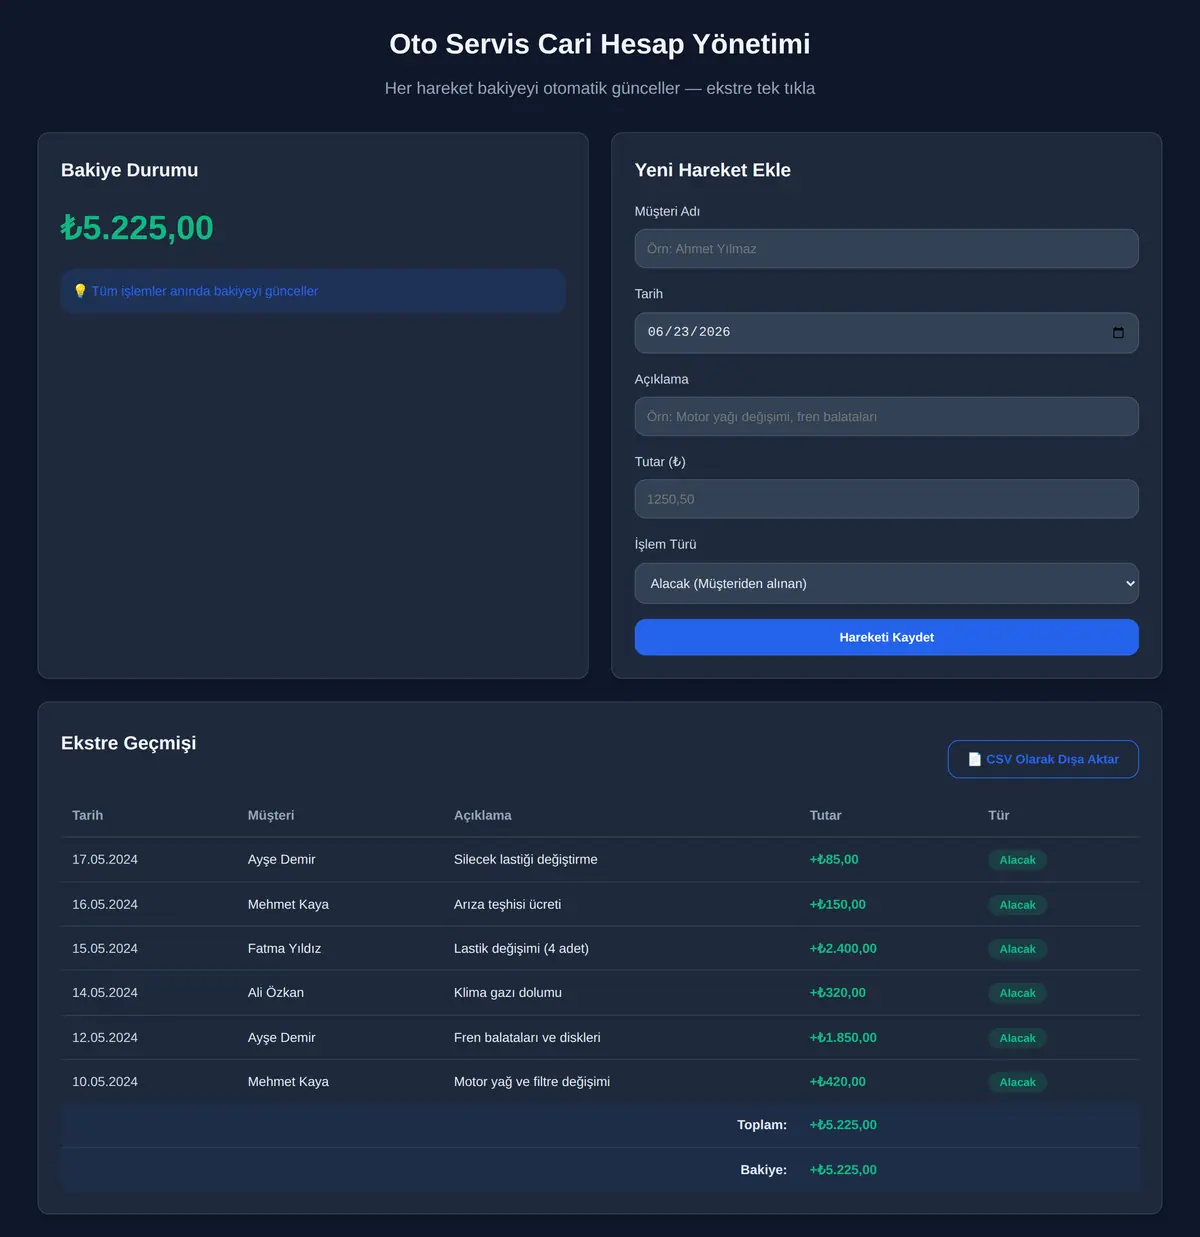Click the customer name Fatma Yıldız
1200x1237 pixels.
click(285, 948)
